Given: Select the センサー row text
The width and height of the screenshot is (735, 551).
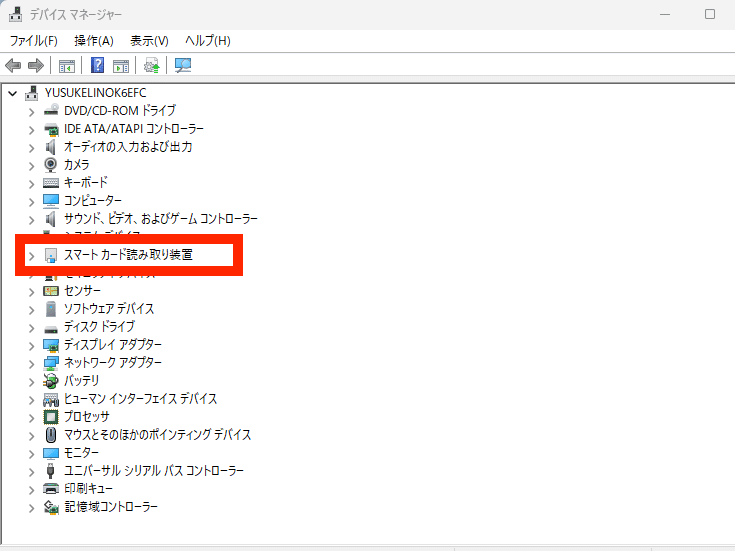Looking at the screenshot, I should coord(82,291).
